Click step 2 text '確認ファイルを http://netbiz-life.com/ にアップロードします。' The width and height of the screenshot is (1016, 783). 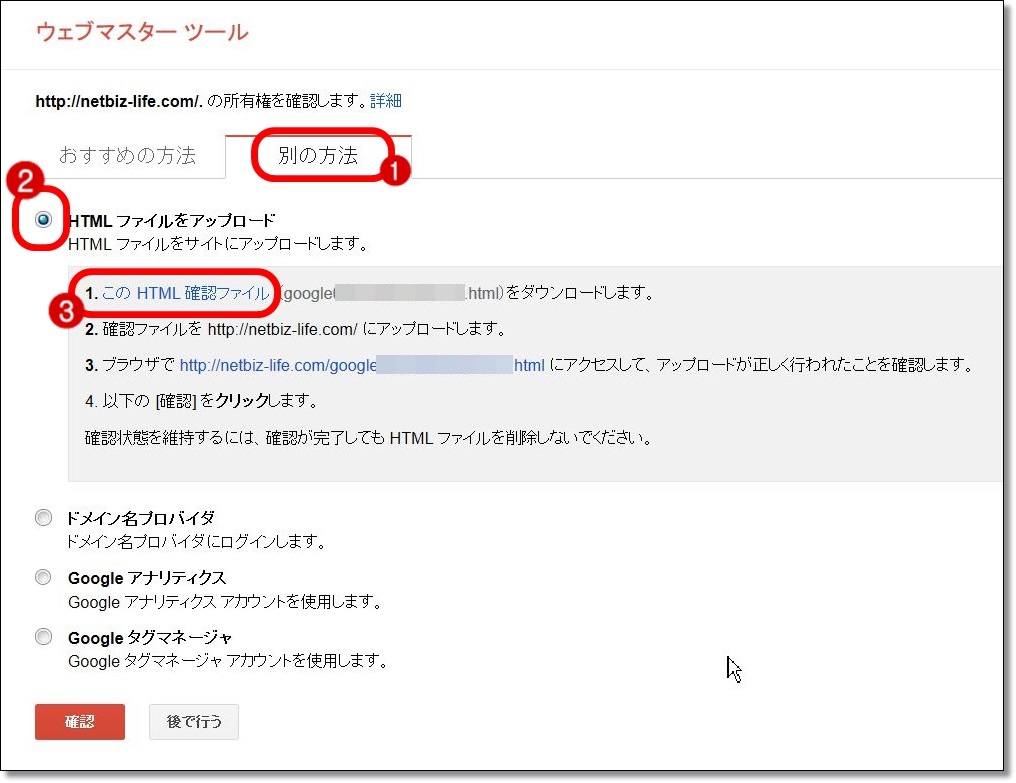click(x=304, y=329)
